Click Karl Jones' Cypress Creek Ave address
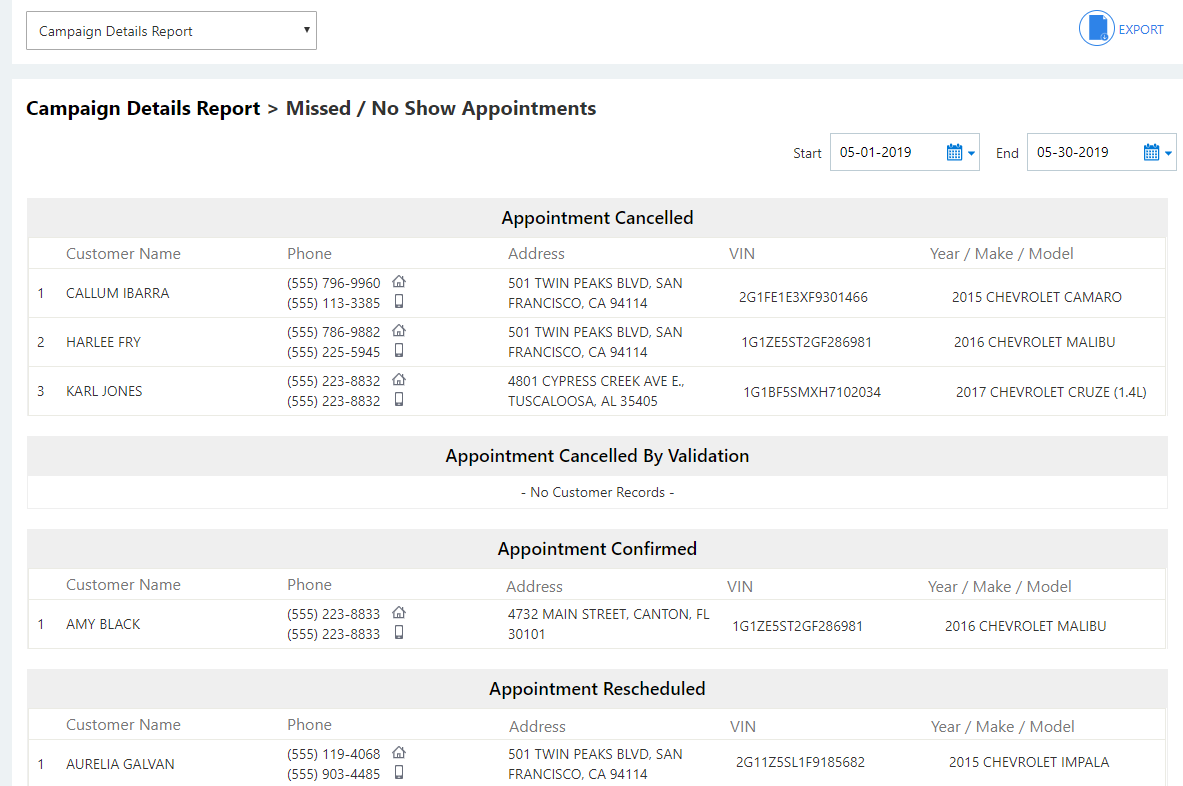This screenshot has height=786, width=1183. [x=596, y=391]
